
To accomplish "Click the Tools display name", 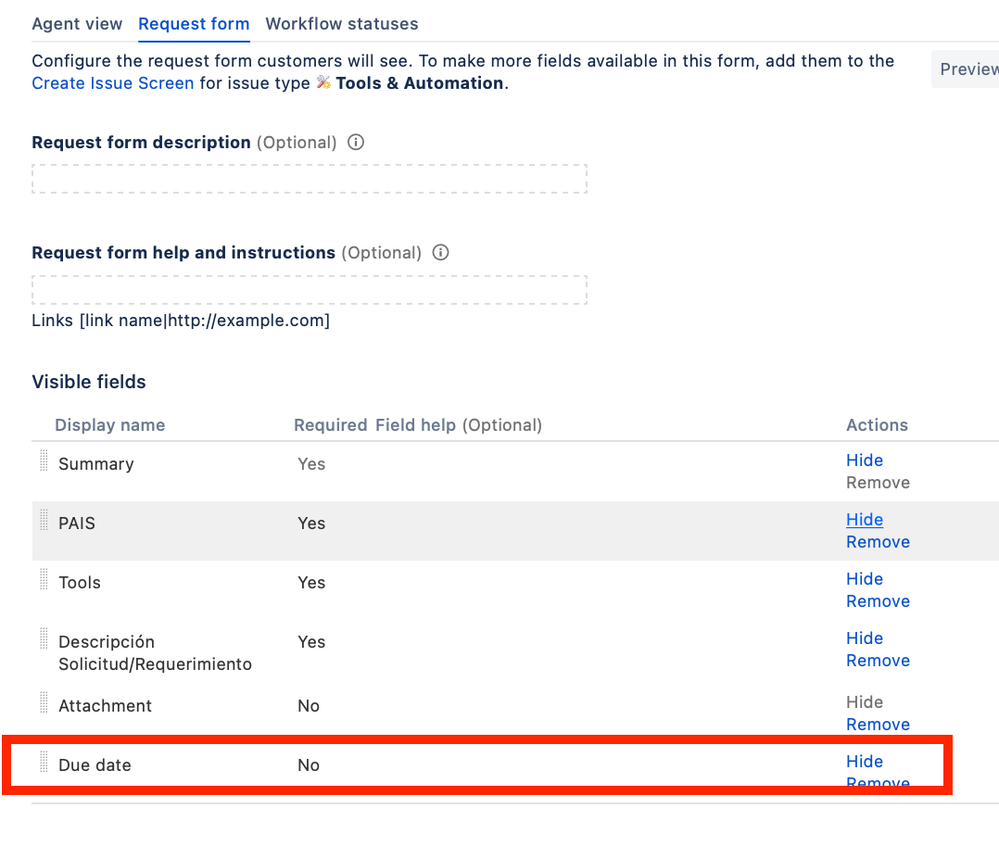I will (80, 582).
